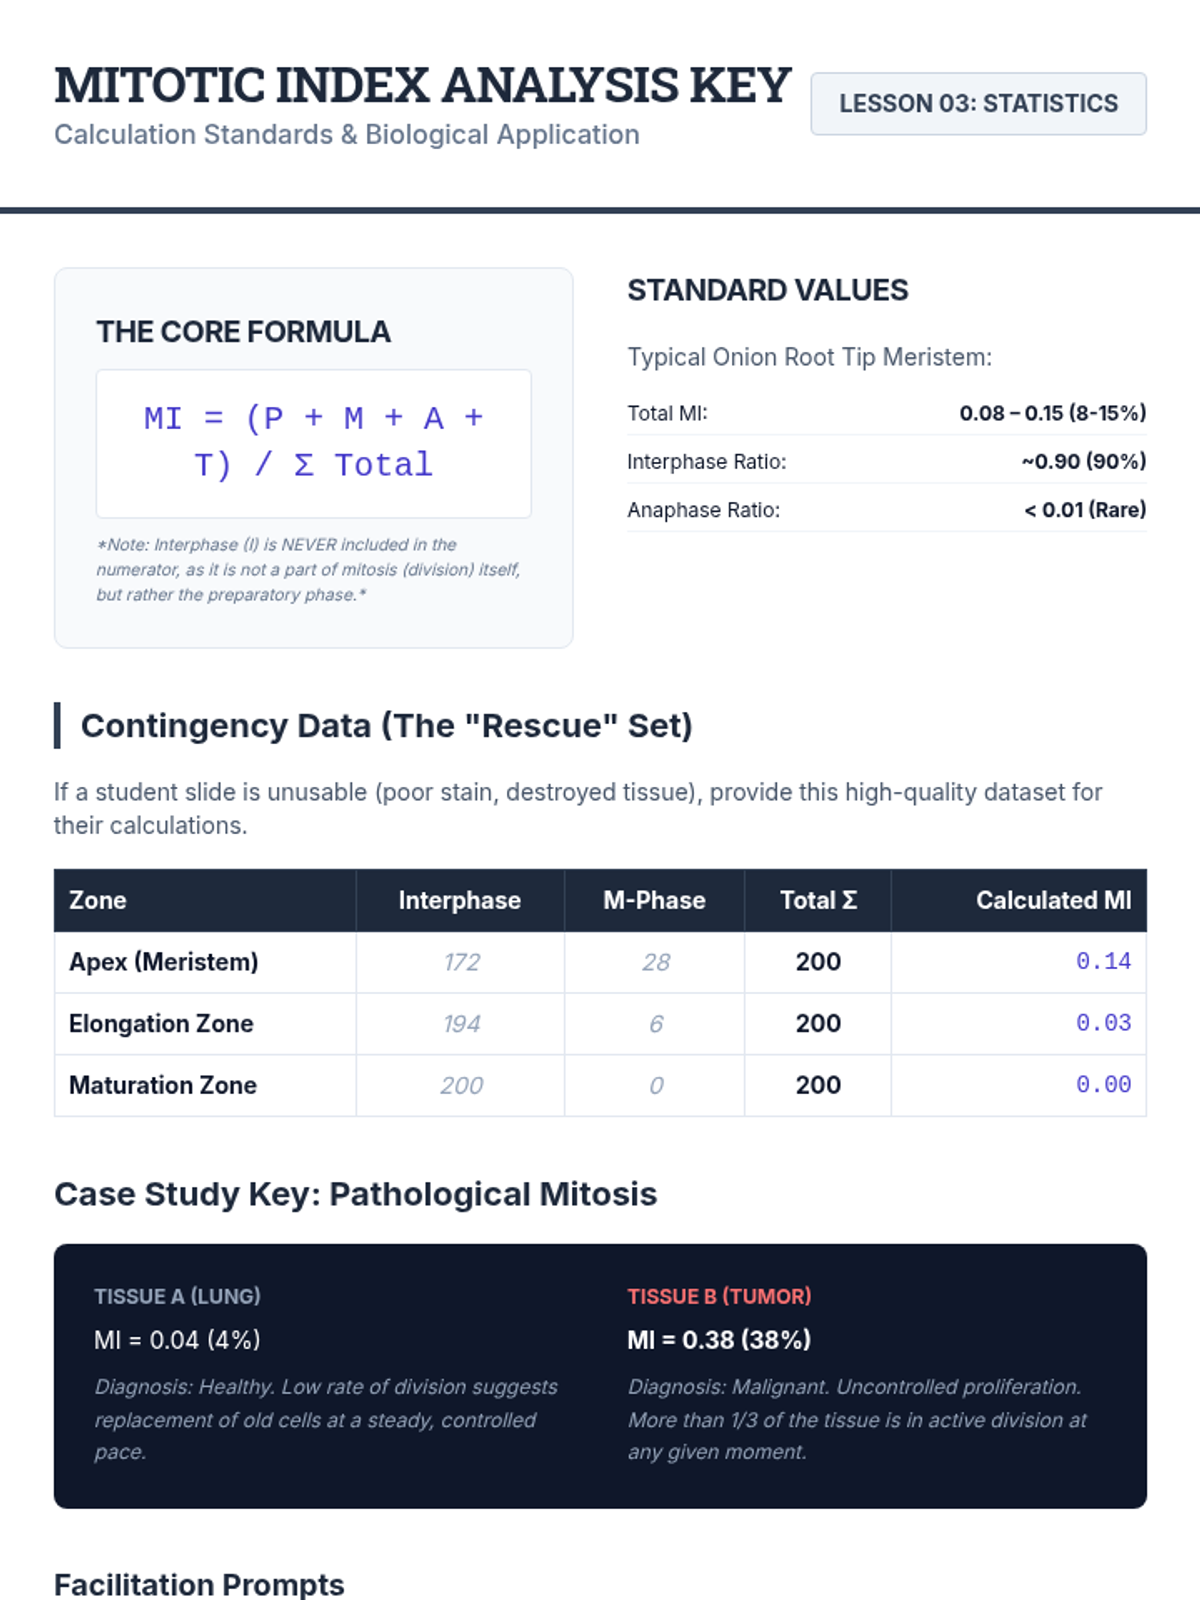Click the Contingency Data section heading
Image resolution: width=1200 pixels, height=1600 pixels.
pos(386,726)
